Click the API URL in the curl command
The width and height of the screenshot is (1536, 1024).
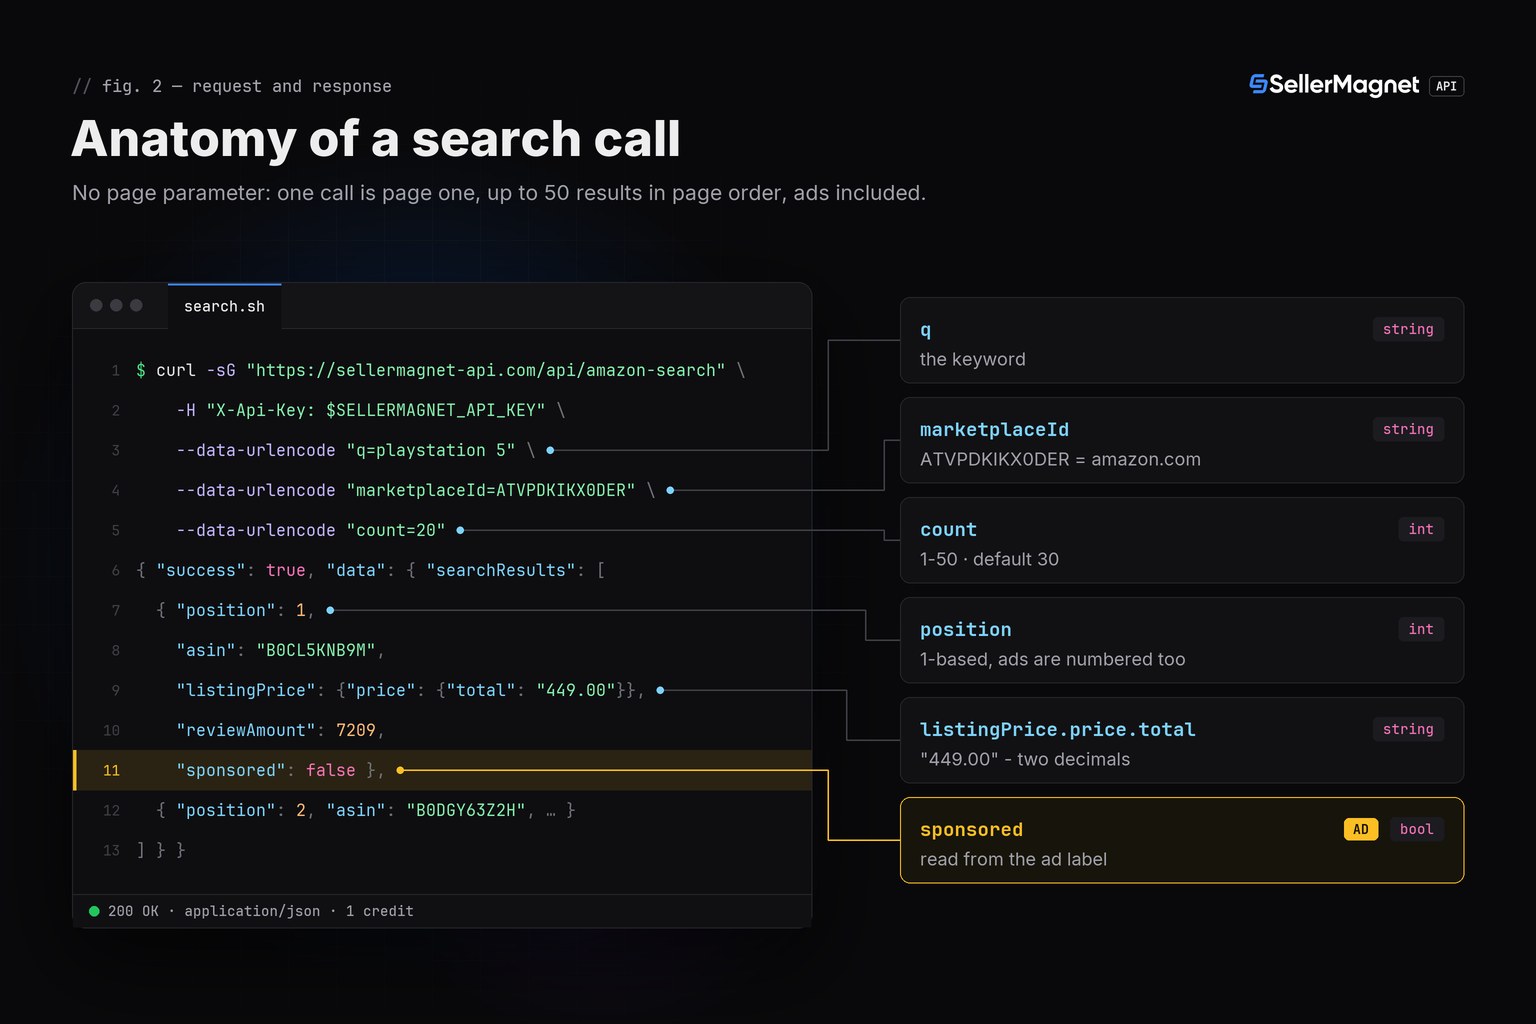486,370
